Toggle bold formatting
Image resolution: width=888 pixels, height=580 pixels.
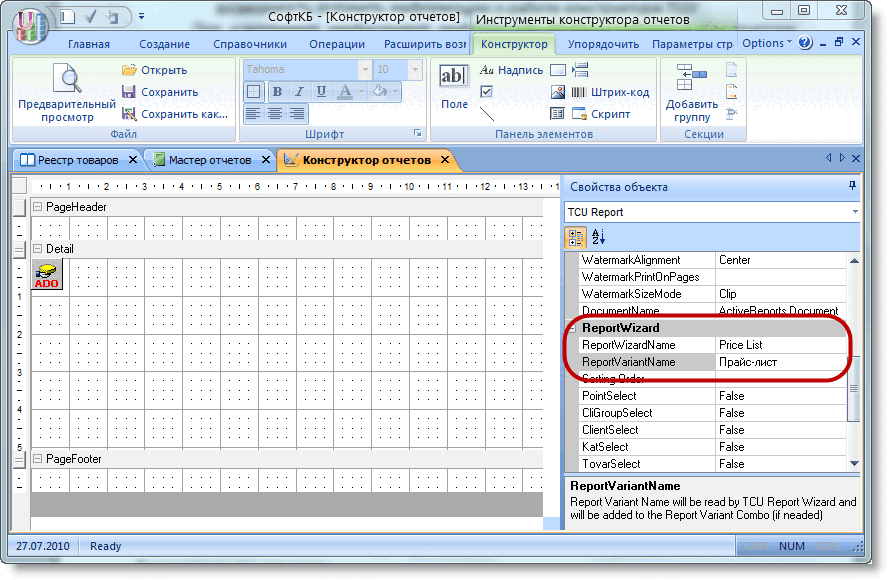coord(278,91)
